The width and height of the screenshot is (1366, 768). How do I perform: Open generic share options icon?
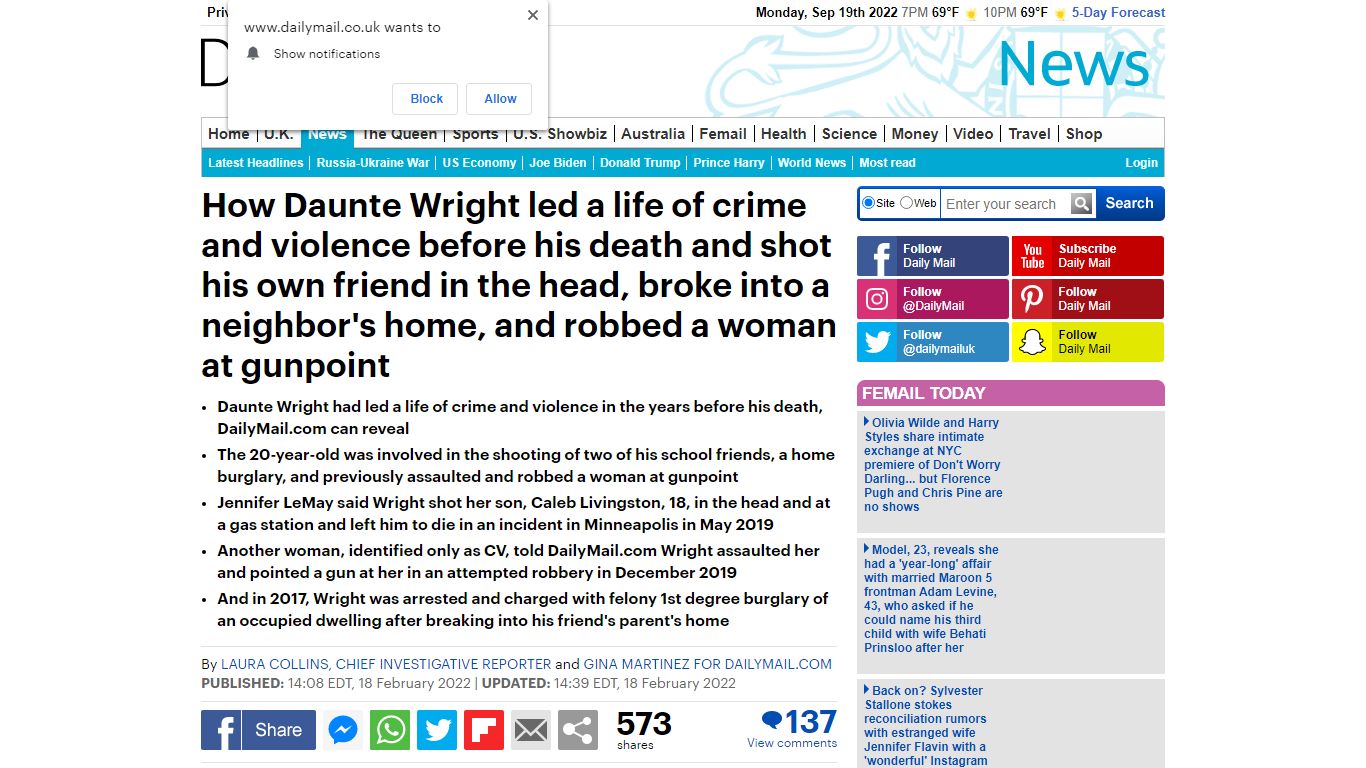click(578, 730)
